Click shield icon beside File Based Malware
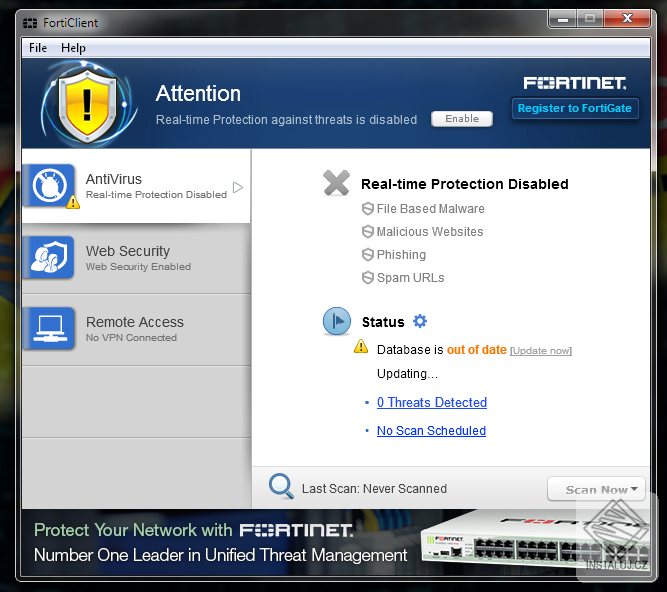 pos(368,209)
